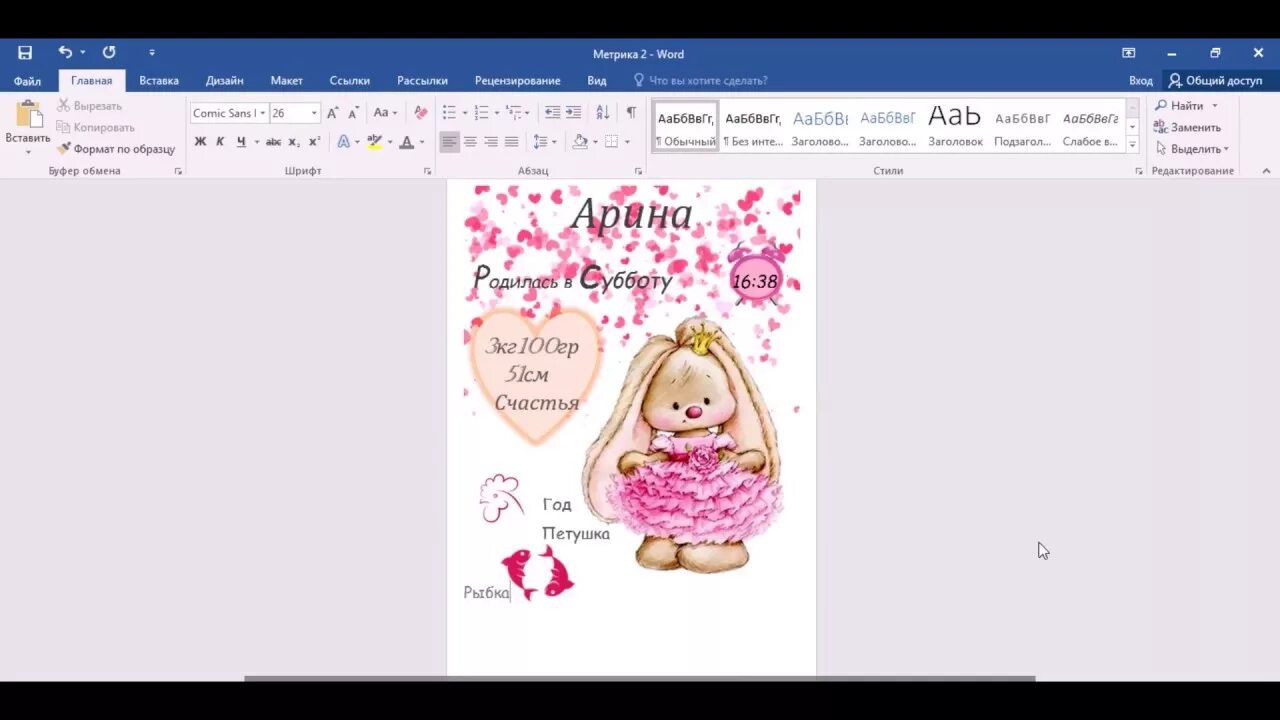Viewport: 1280px width, 720px height.
Task: Click the Найти find button
Action: pyautogui.click(x=1186, y=106)
